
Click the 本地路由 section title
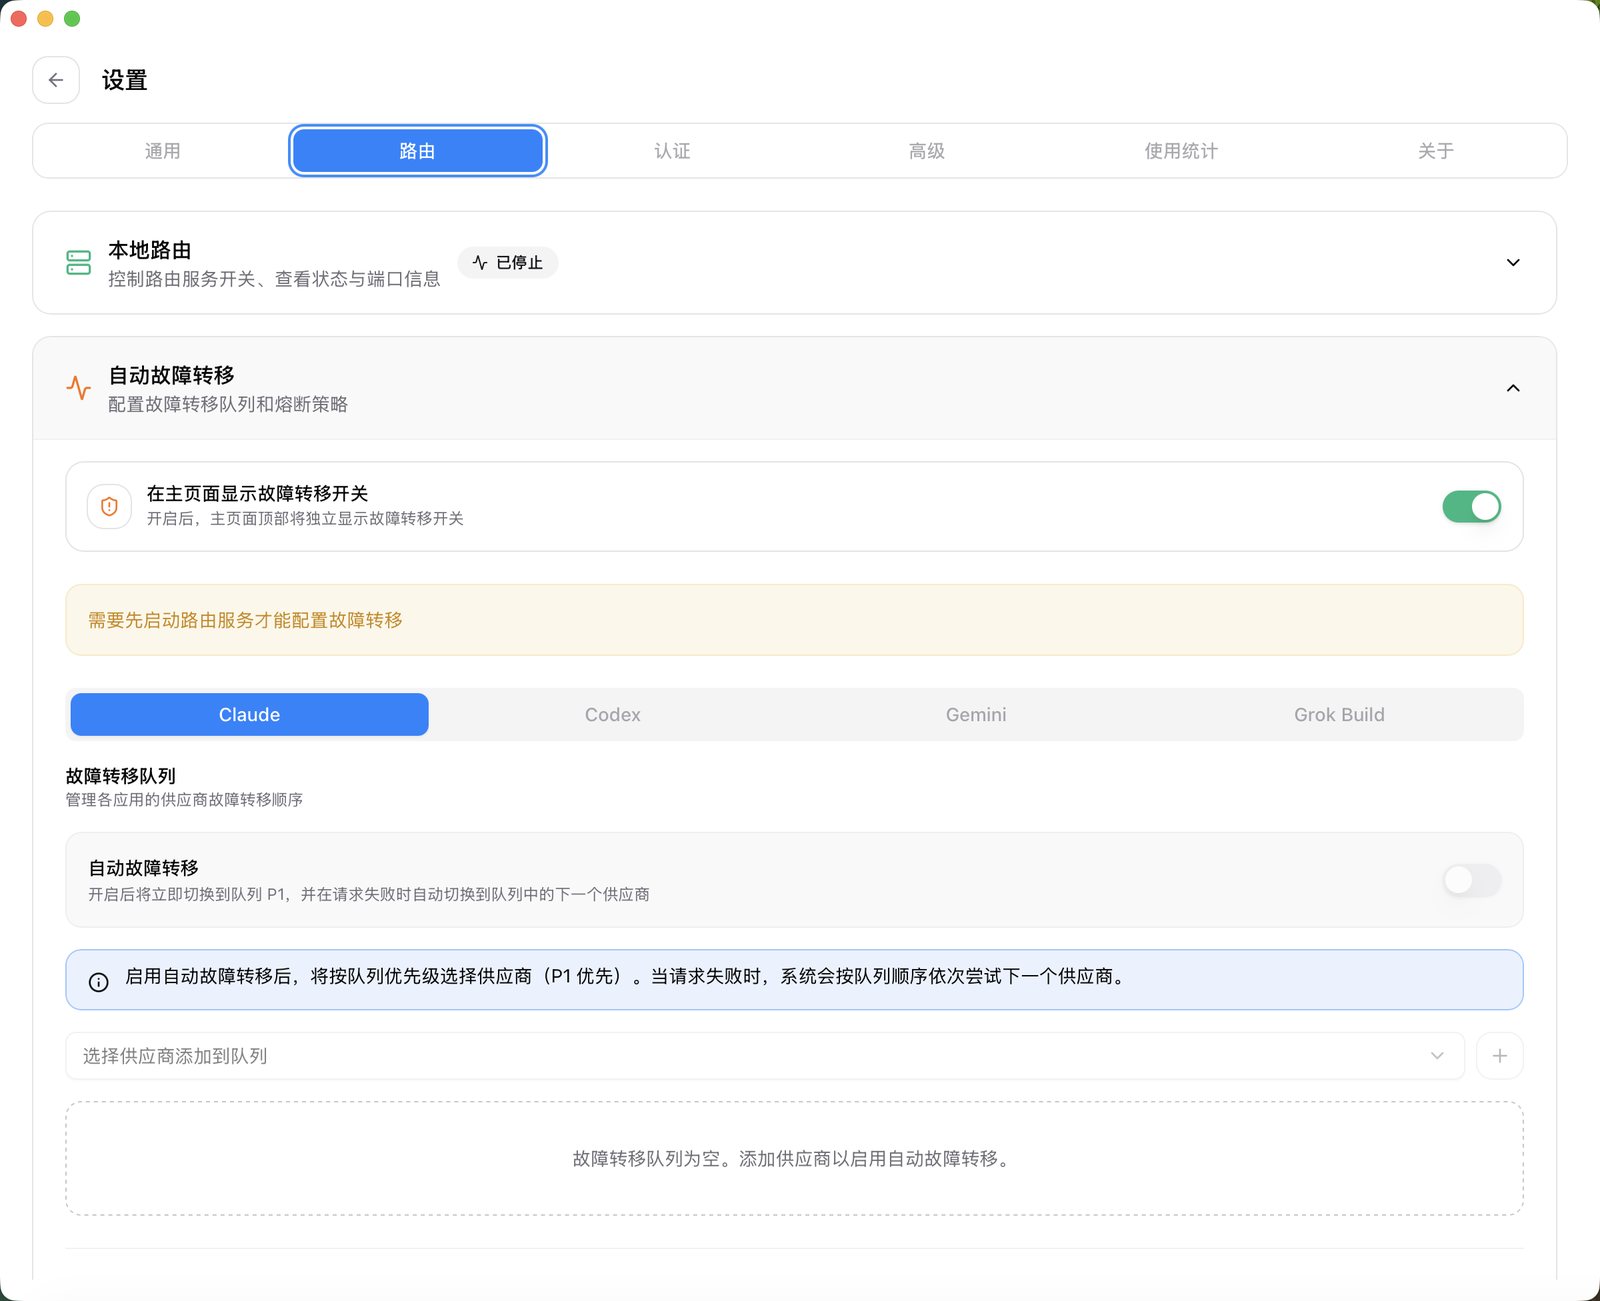point(150,250)
